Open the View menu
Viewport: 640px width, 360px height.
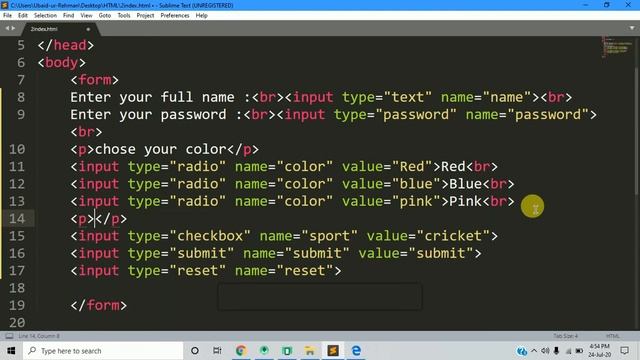point(86,16)
